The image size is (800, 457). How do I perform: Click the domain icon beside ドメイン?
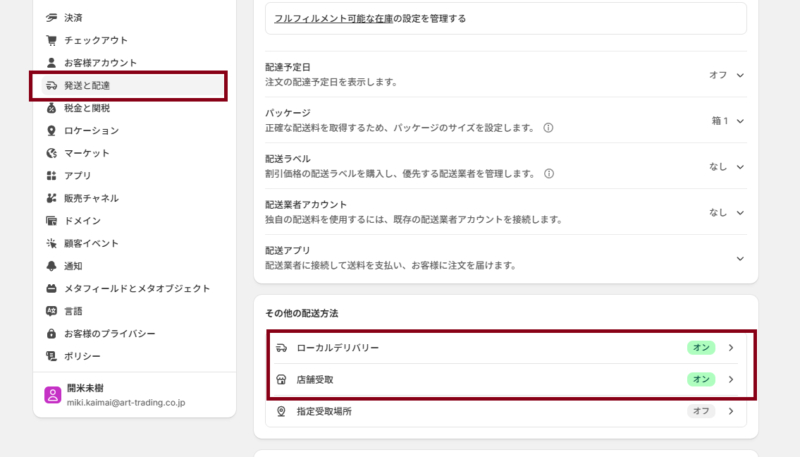point(52,221)
